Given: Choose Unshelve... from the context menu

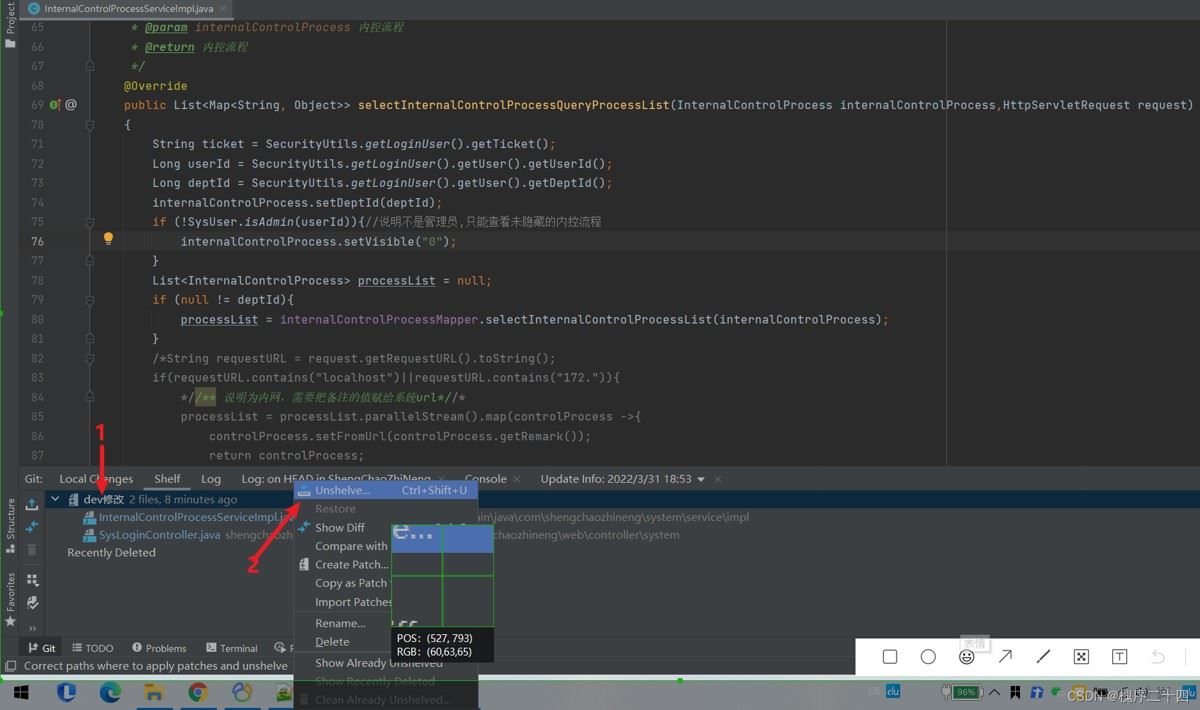Looking at the screenshot, I should 342,491.
